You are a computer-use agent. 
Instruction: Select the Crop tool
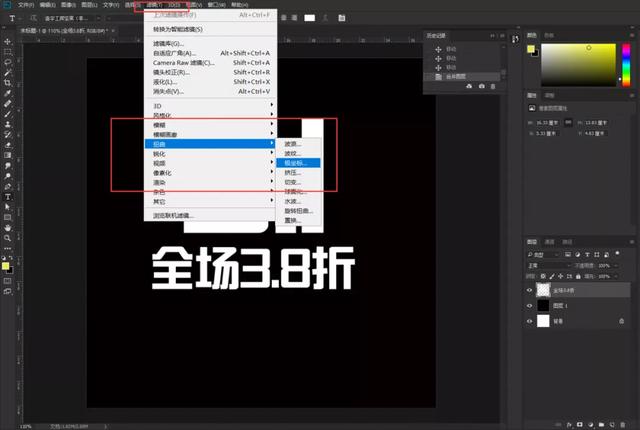(8, 82)
